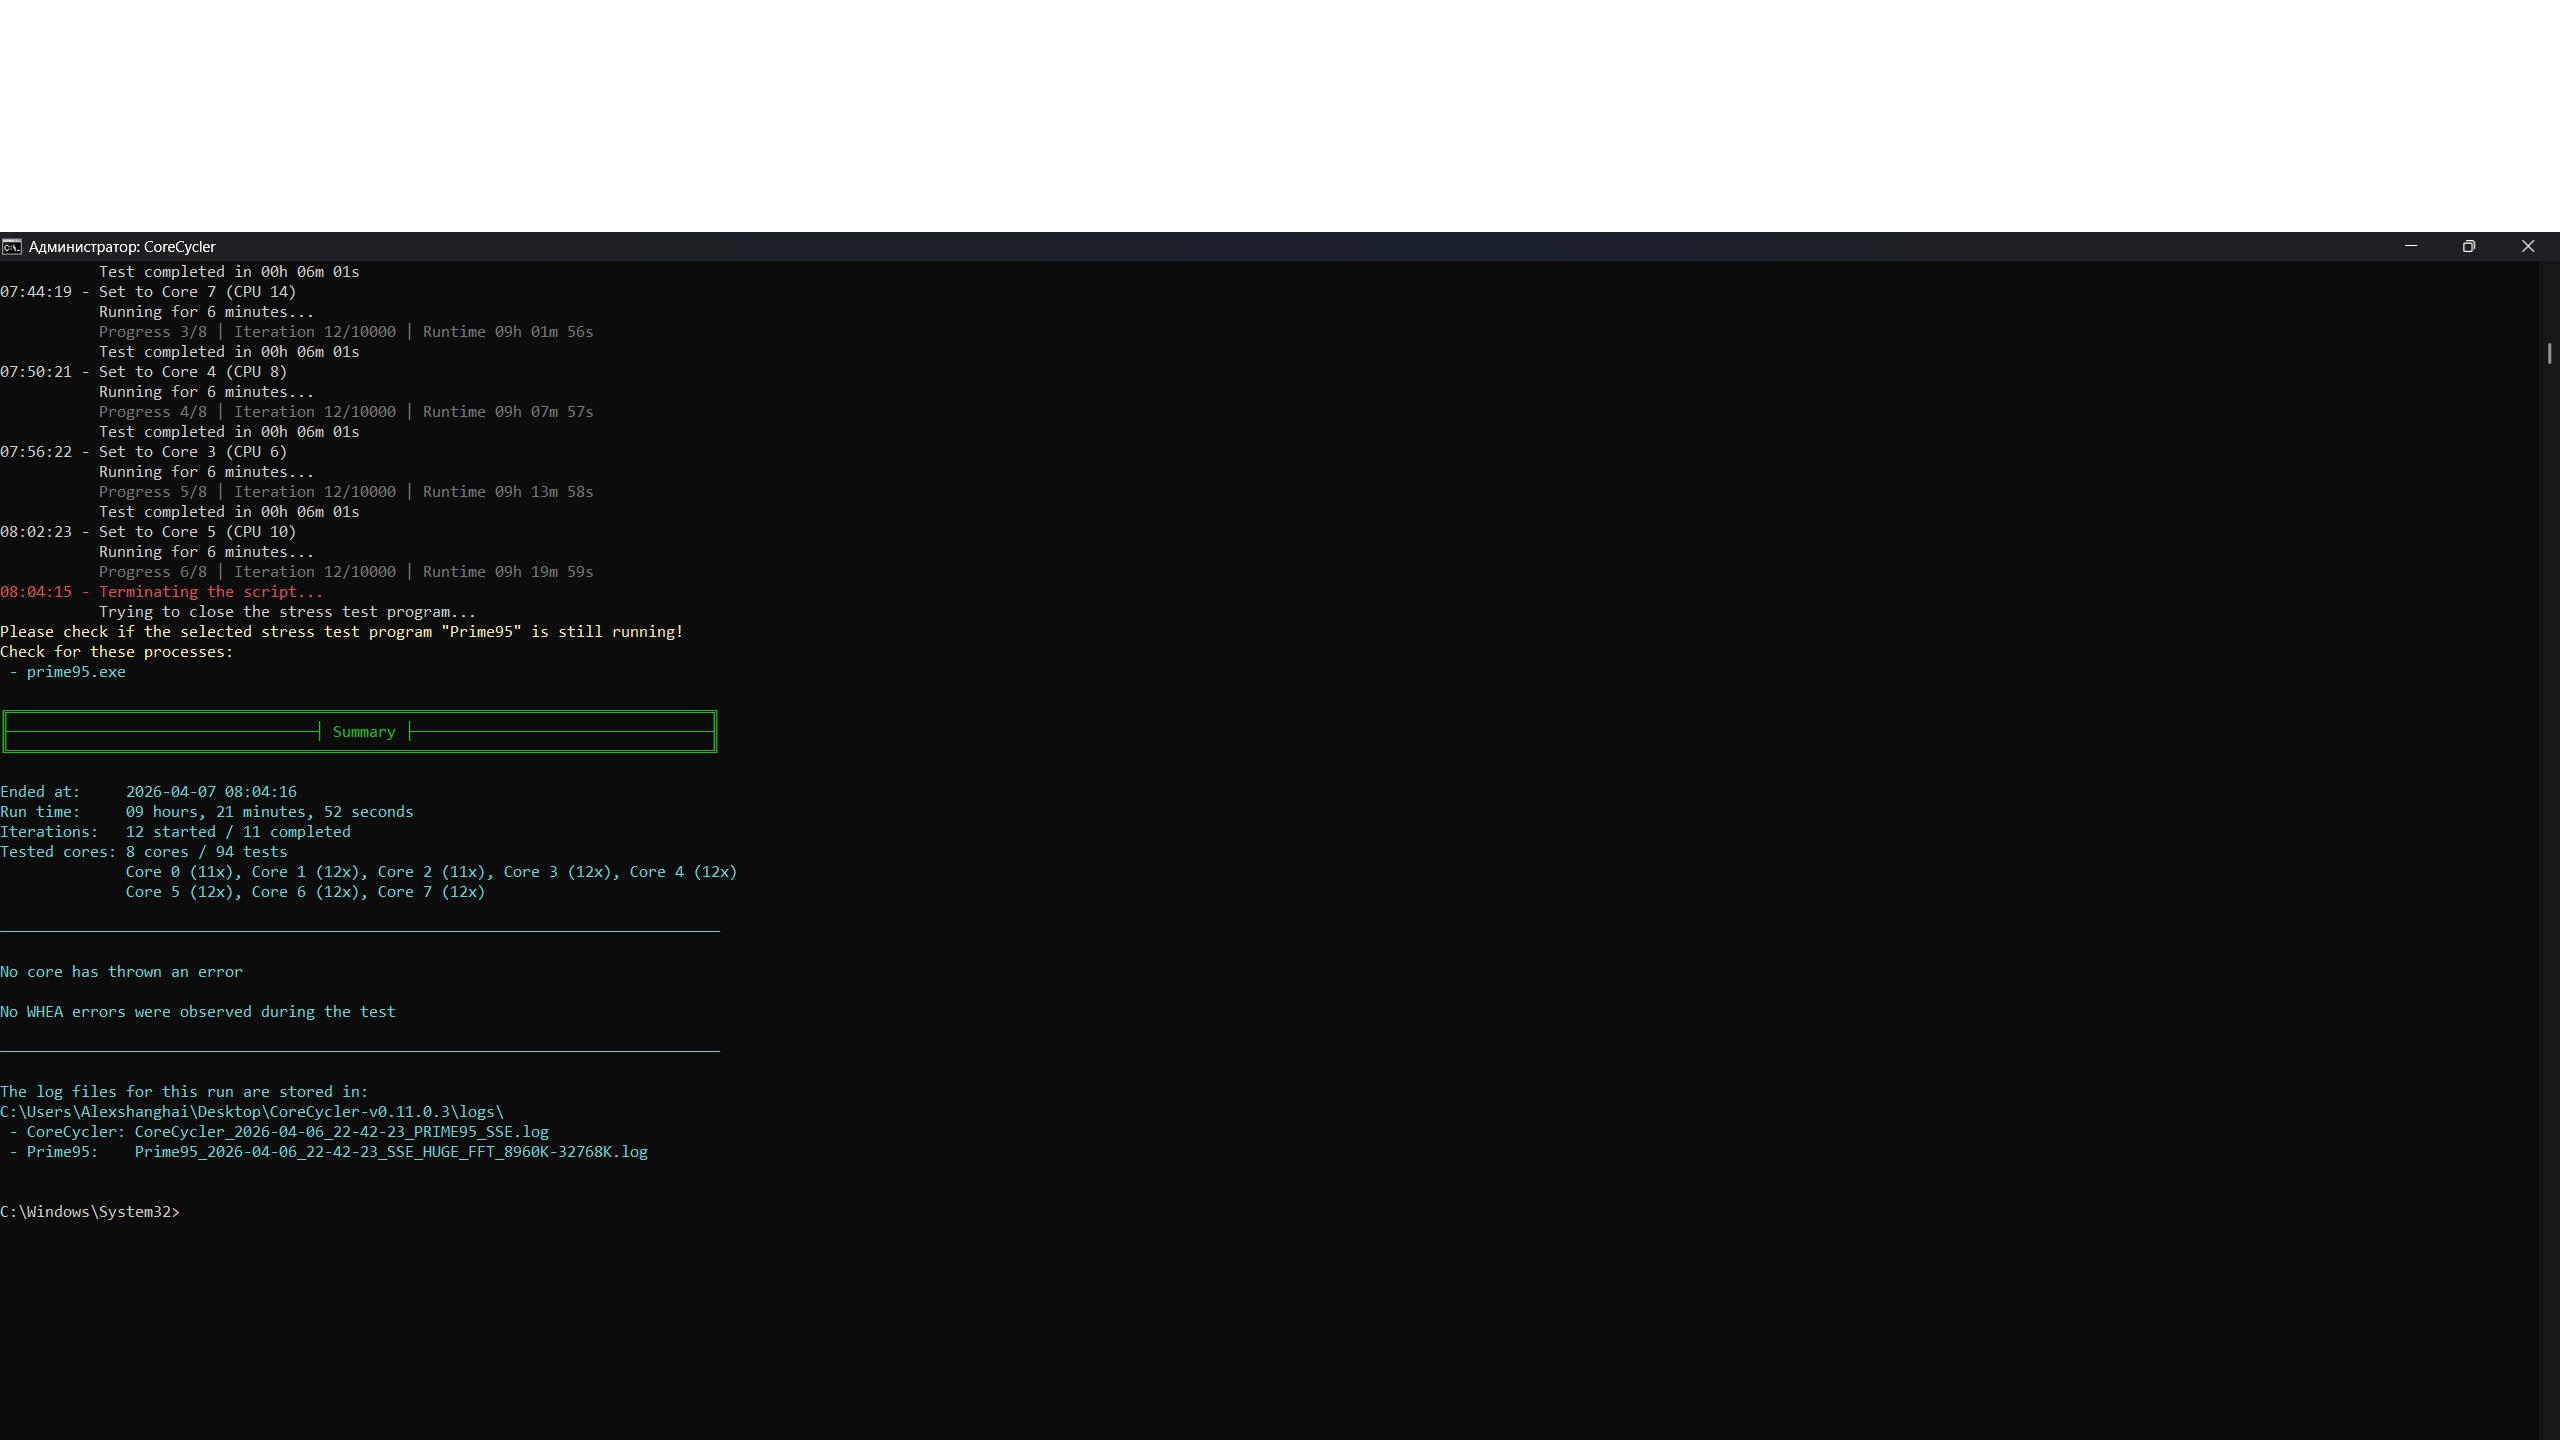Click the 'Set to Core 7 (CPU 14)' line
Screen dimensions: 2560x1440
[197, 292]
